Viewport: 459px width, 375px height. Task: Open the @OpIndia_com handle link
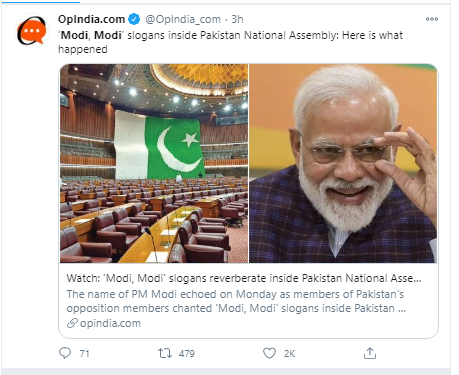point(183,19)
